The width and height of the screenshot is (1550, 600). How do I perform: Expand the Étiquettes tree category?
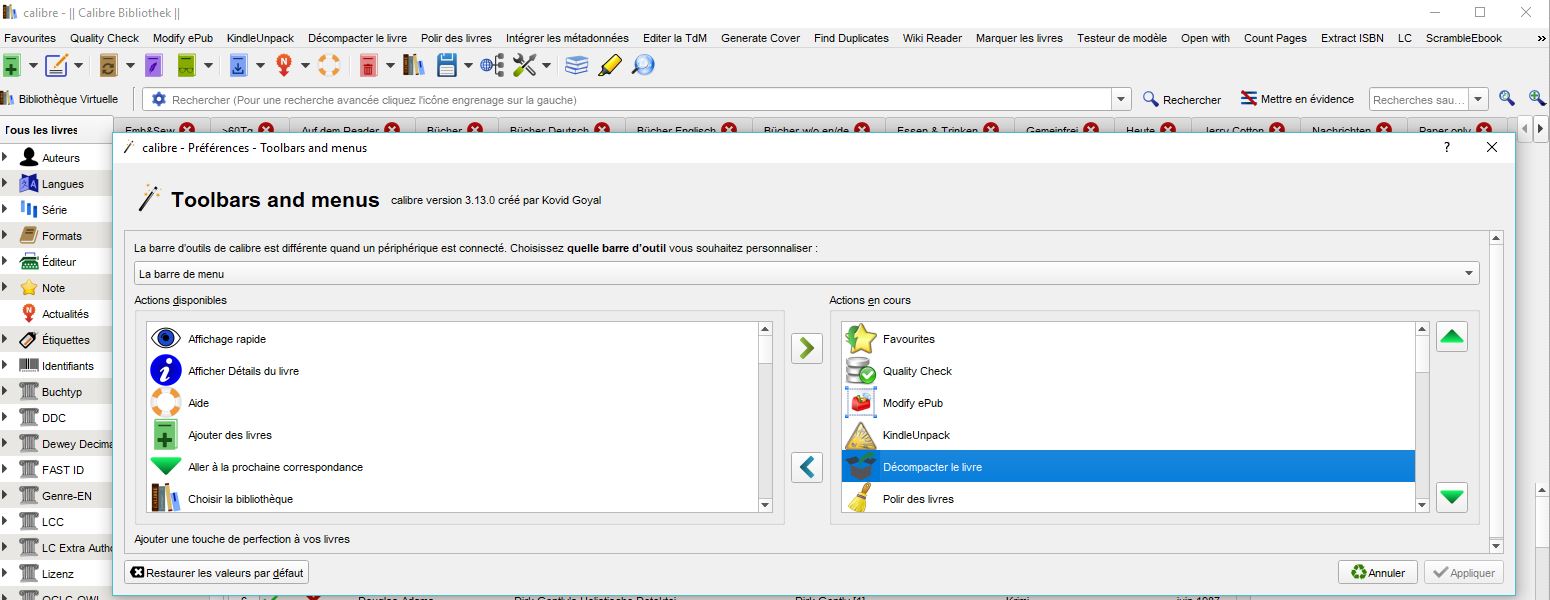[5, 339]
